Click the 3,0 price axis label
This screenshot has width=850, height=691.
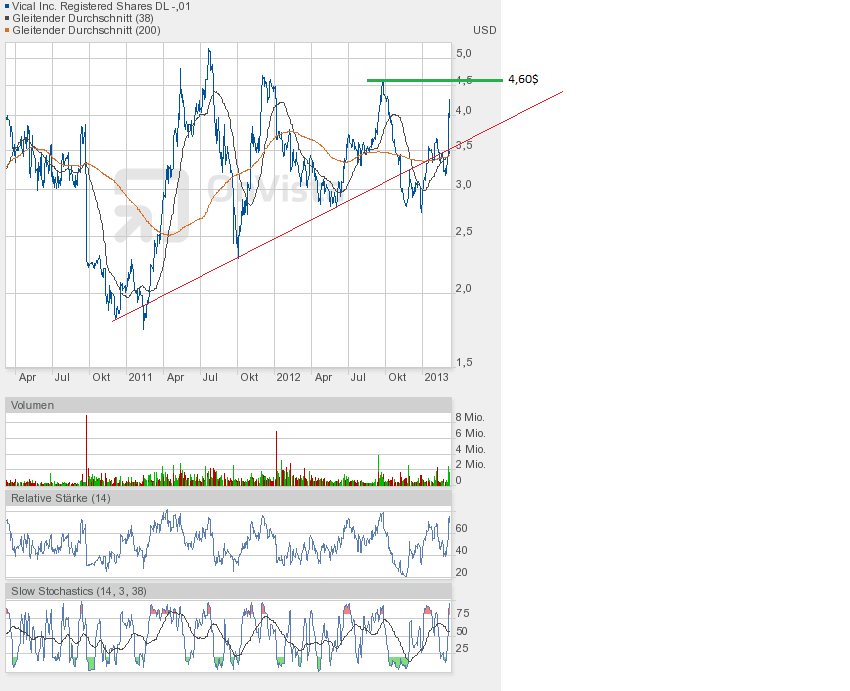click(464, 185)
